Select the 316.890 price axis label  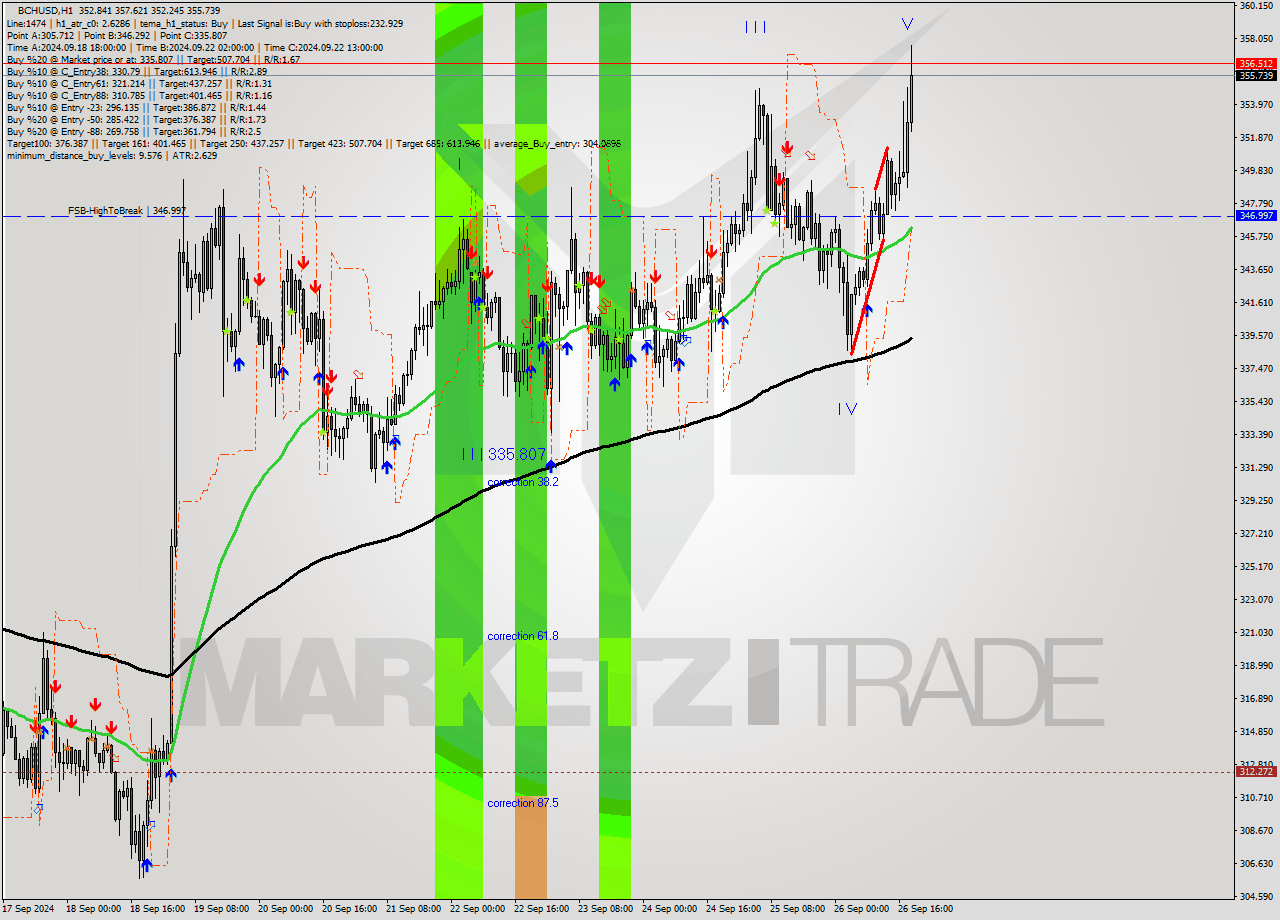click(x=1256, y=699)
